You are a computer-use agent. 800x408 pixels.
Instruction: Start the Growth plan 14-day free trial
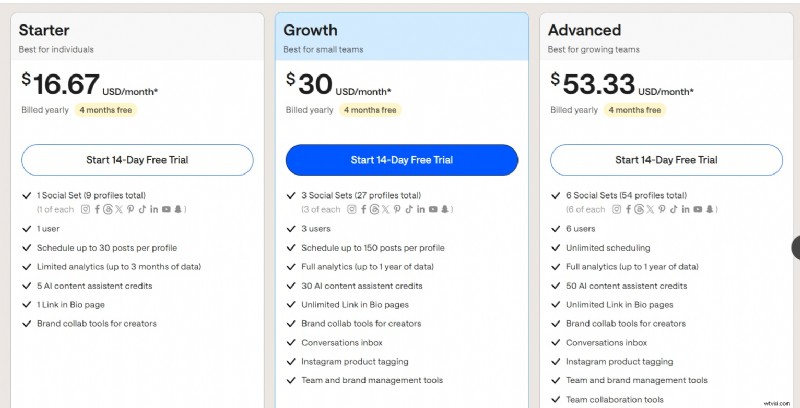point(402,160)
